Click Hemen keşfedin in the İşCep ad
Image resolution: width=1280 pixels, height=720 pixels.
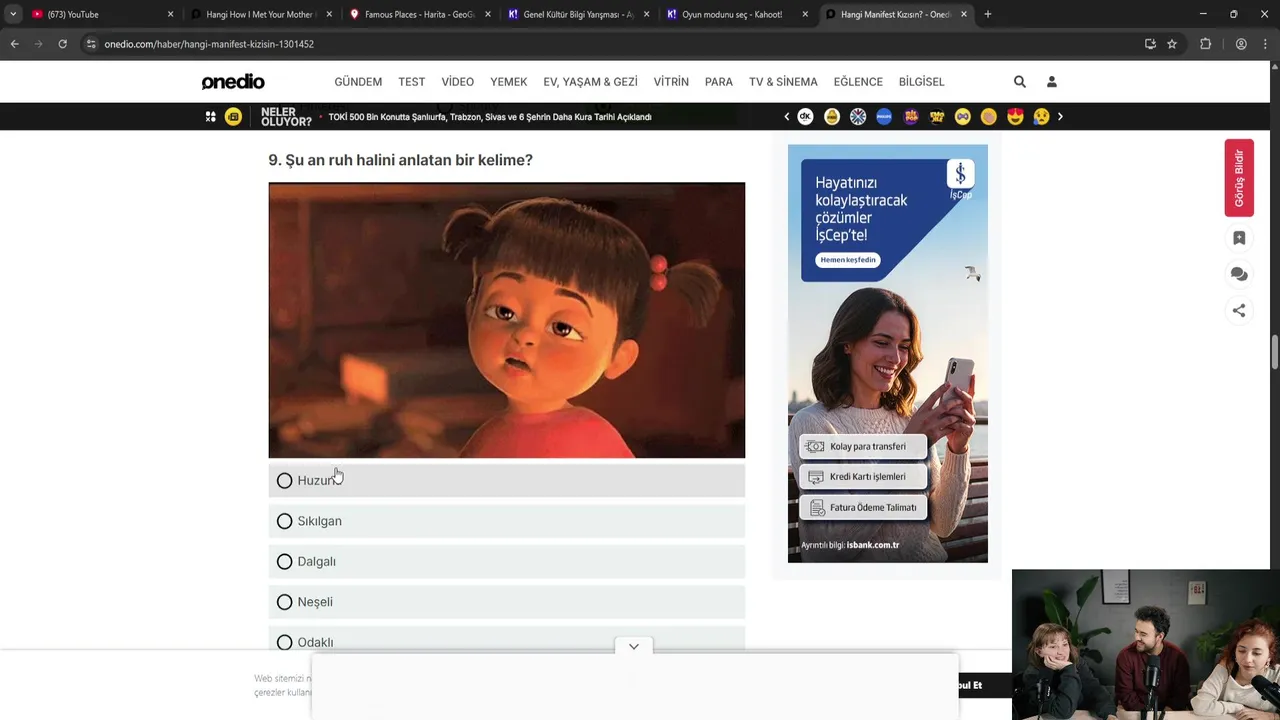[x=848, y=260]
